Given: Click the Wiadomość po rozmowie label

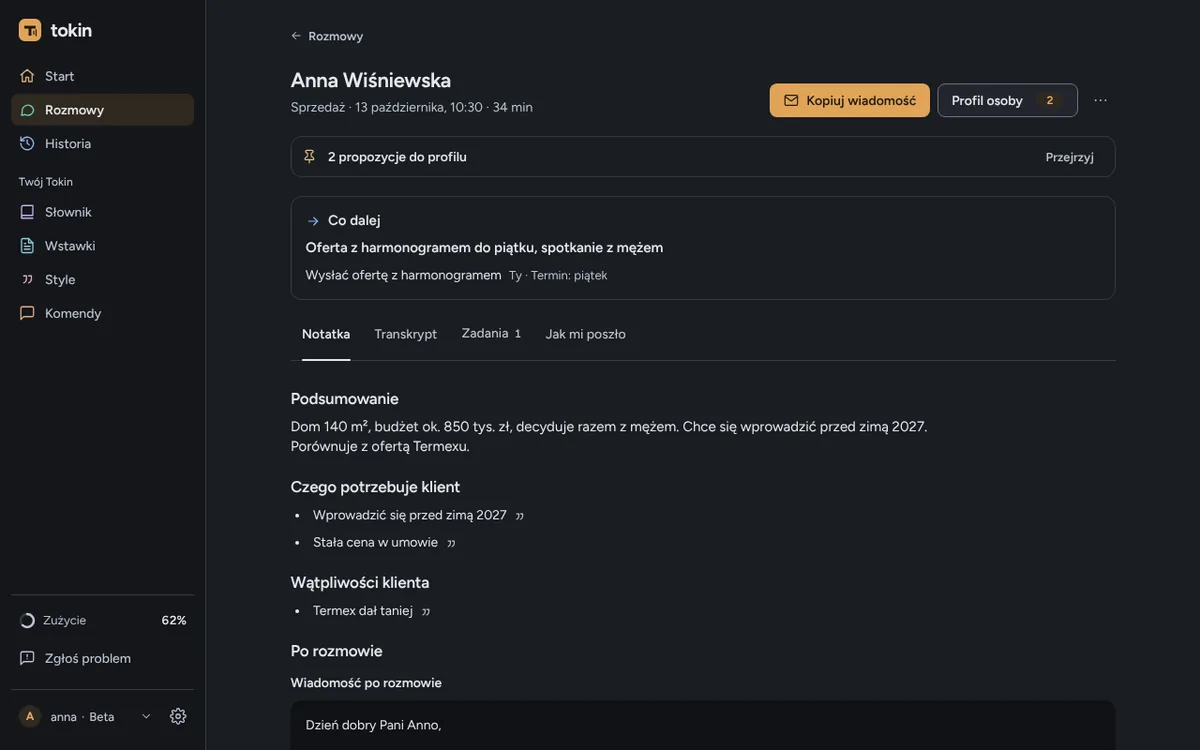Looking at the screenshot, I should 366,683.
